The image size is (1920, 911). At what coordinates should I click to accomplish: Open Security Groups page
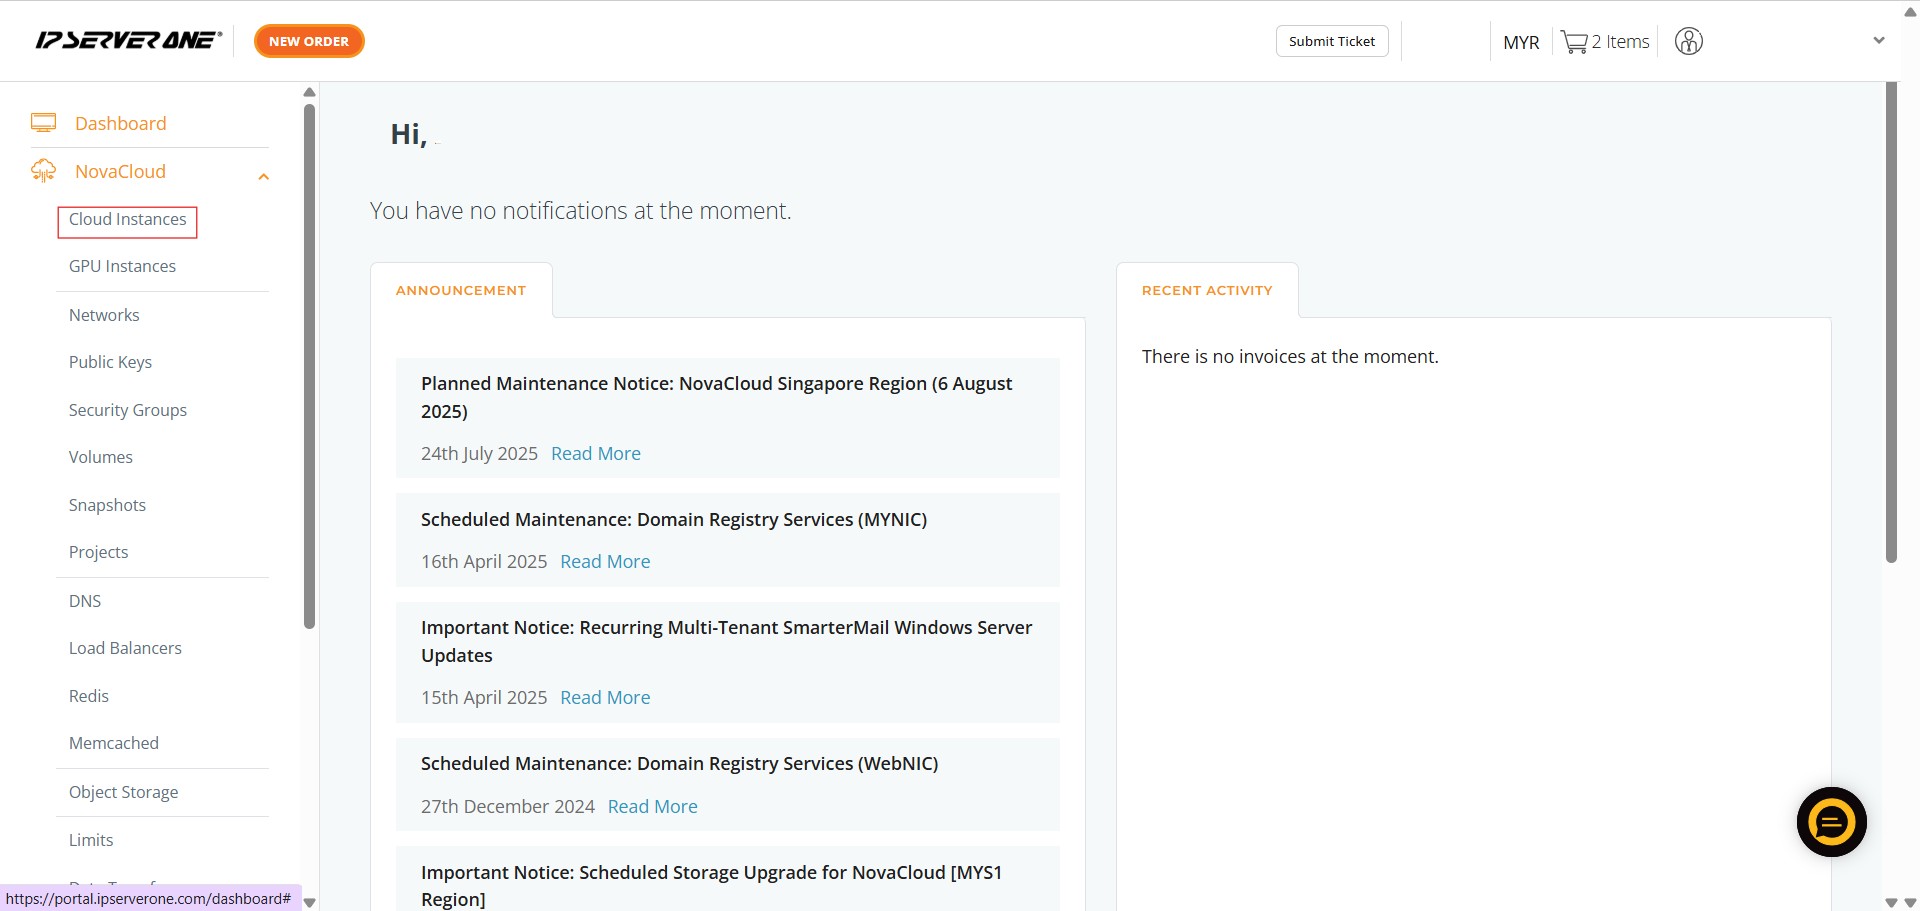pos(128,410)
